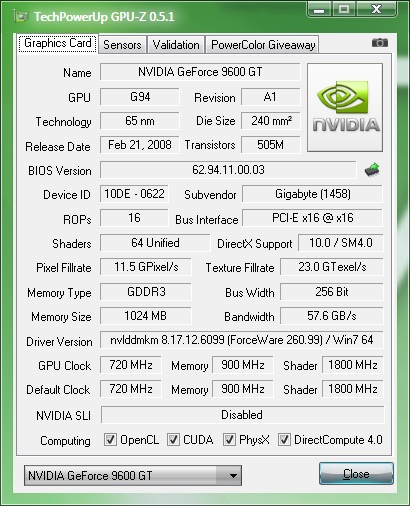Image resolution: width=412 pixels, height=506 pixels.
Task: Click the Texture Fillrate label
Action: 240,268
